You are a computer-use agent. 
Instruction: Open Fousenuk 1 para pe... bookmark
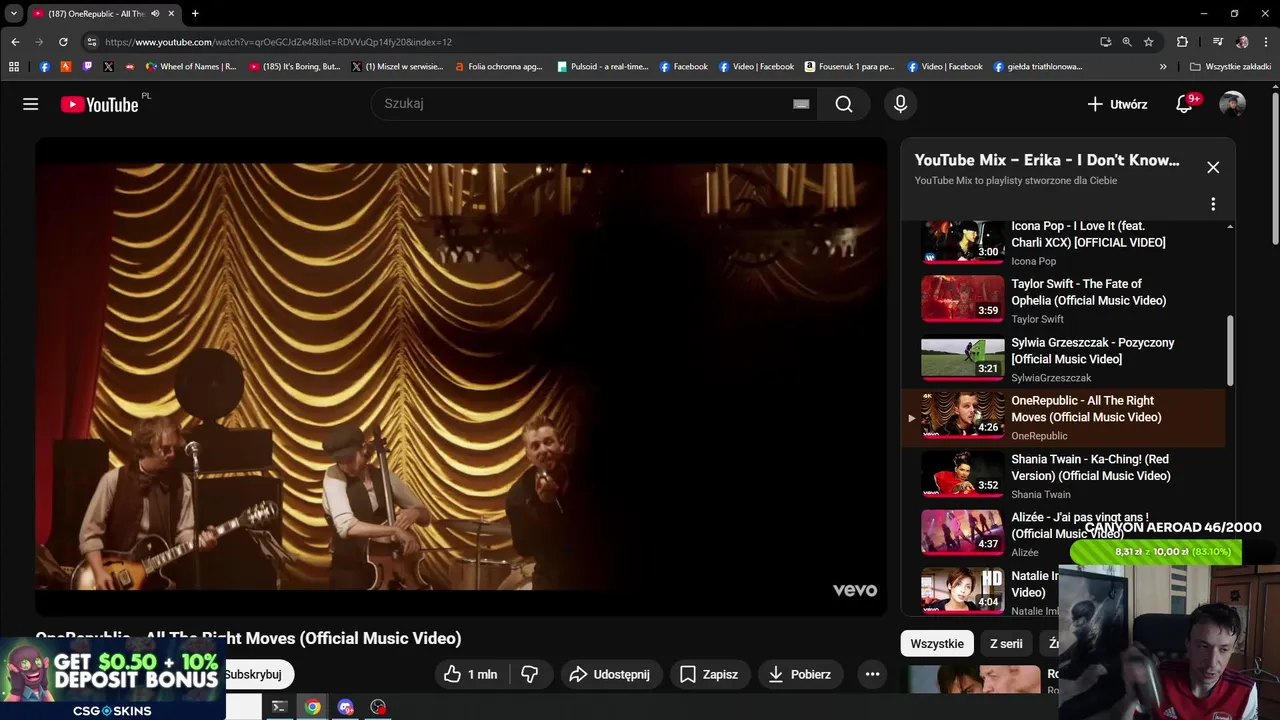[850, 67]
